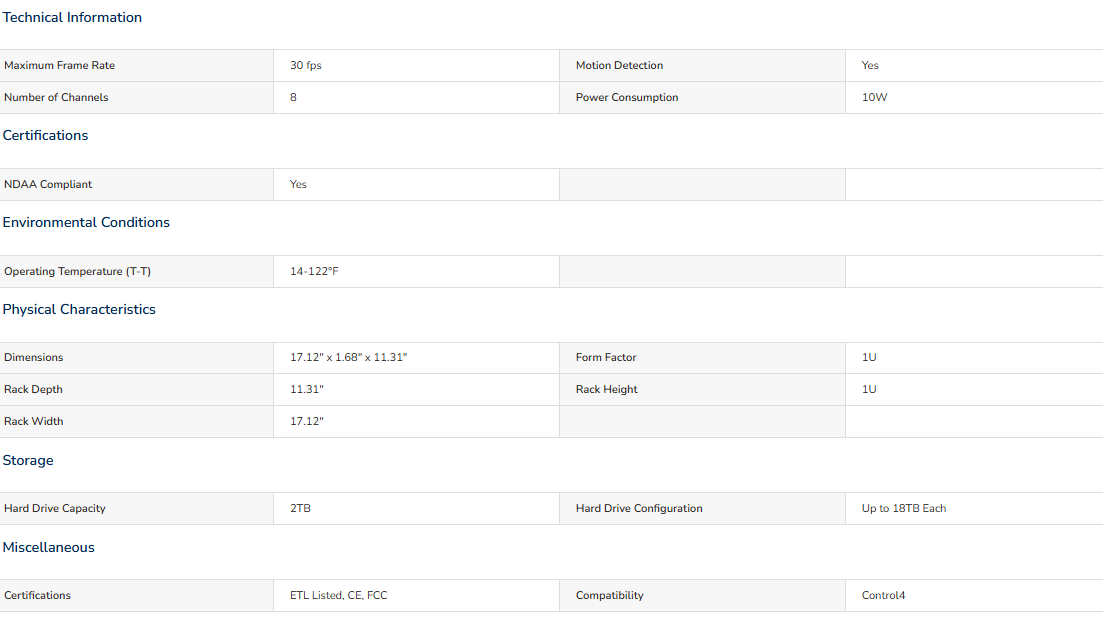
Task: Click the Up to 18TB Each value
Action: [904, 509]
